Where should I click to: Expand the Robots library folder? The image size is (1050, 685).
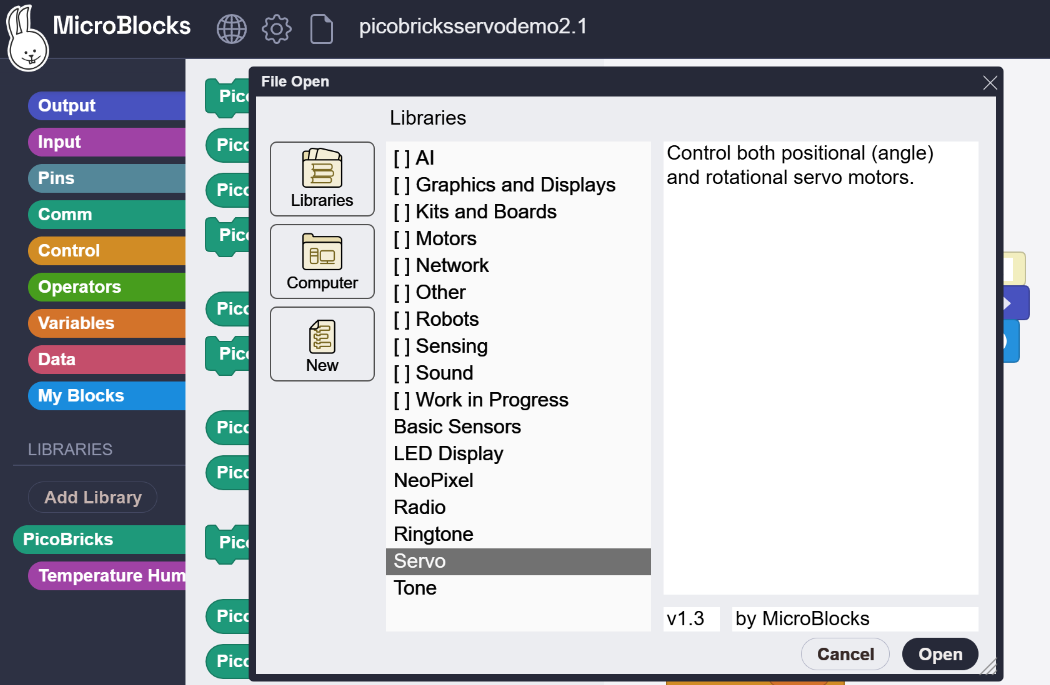(x=518, y=319)
